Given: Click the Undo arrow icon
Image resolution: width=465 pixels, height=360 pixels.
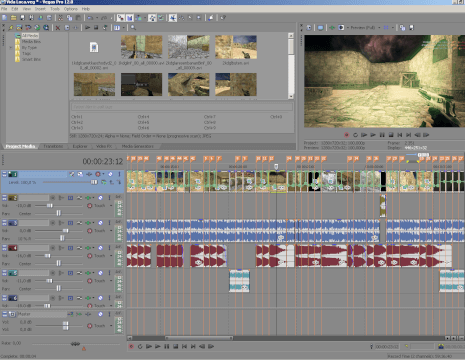Looking at the screenshot, I should click(90, 18).
